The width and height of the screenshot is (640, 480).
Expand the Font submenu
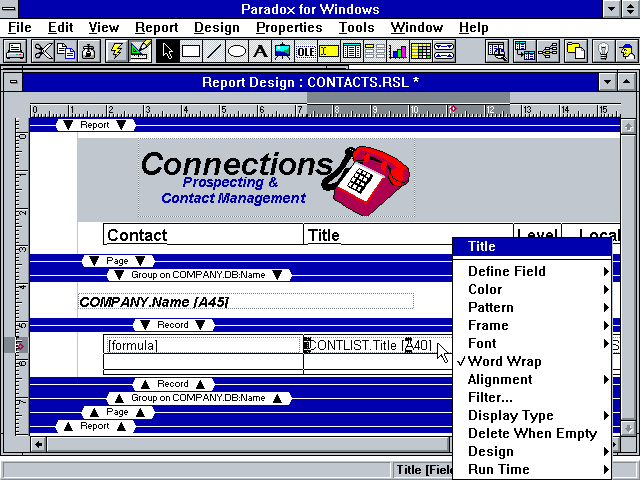coord(531,343)
